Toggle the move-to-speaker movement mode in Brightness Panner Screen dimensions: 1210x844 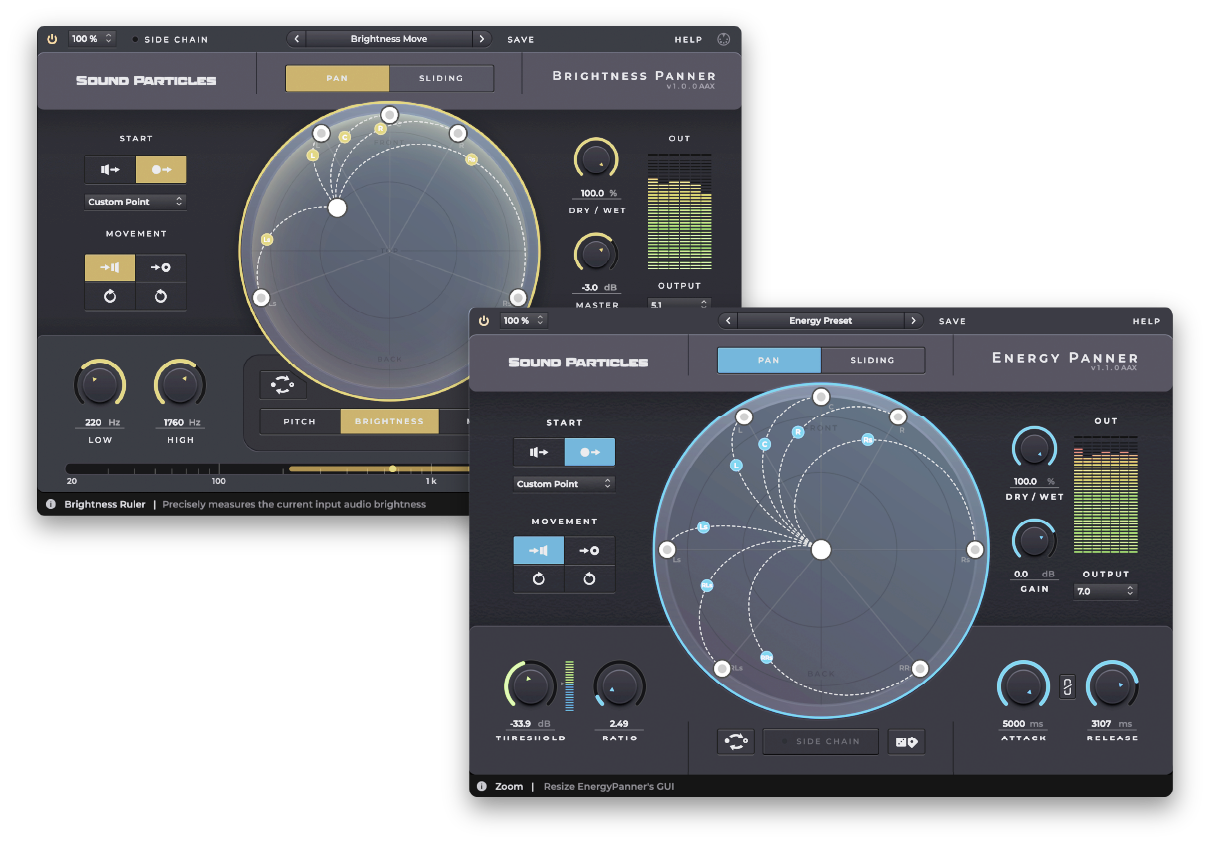tap(110, 268)
